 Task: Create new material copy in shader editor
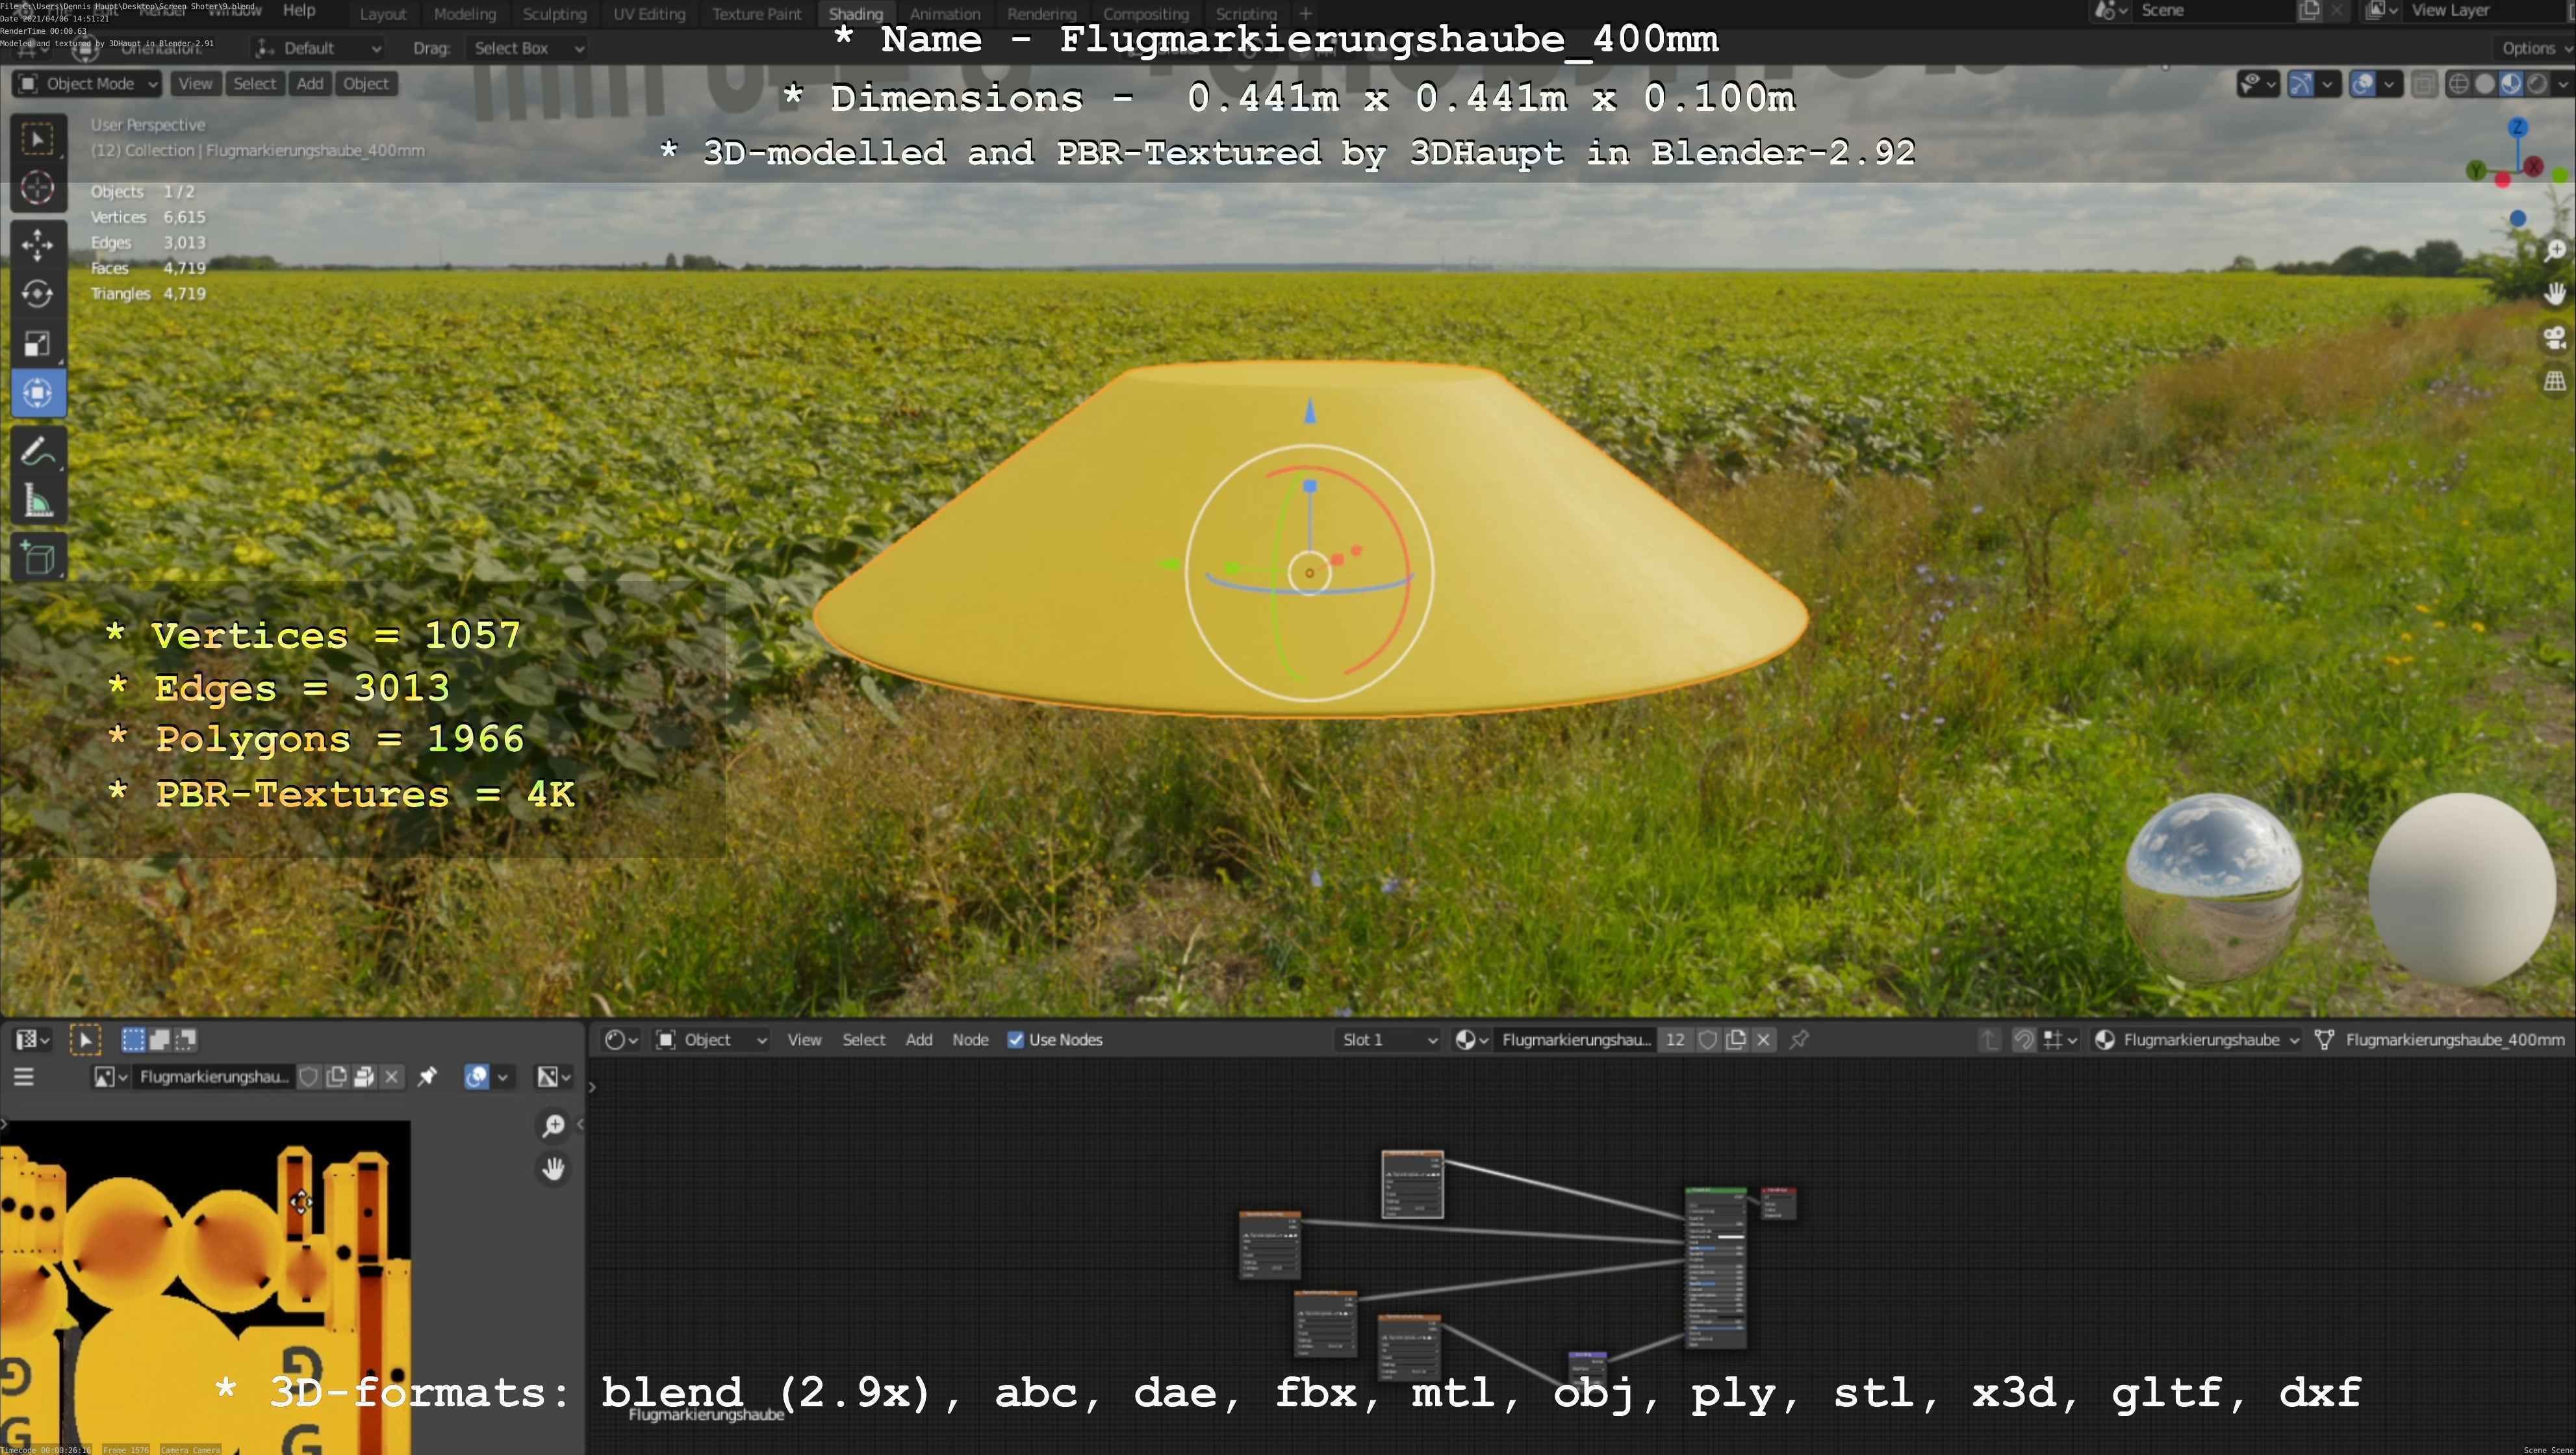(1736, 1039)
